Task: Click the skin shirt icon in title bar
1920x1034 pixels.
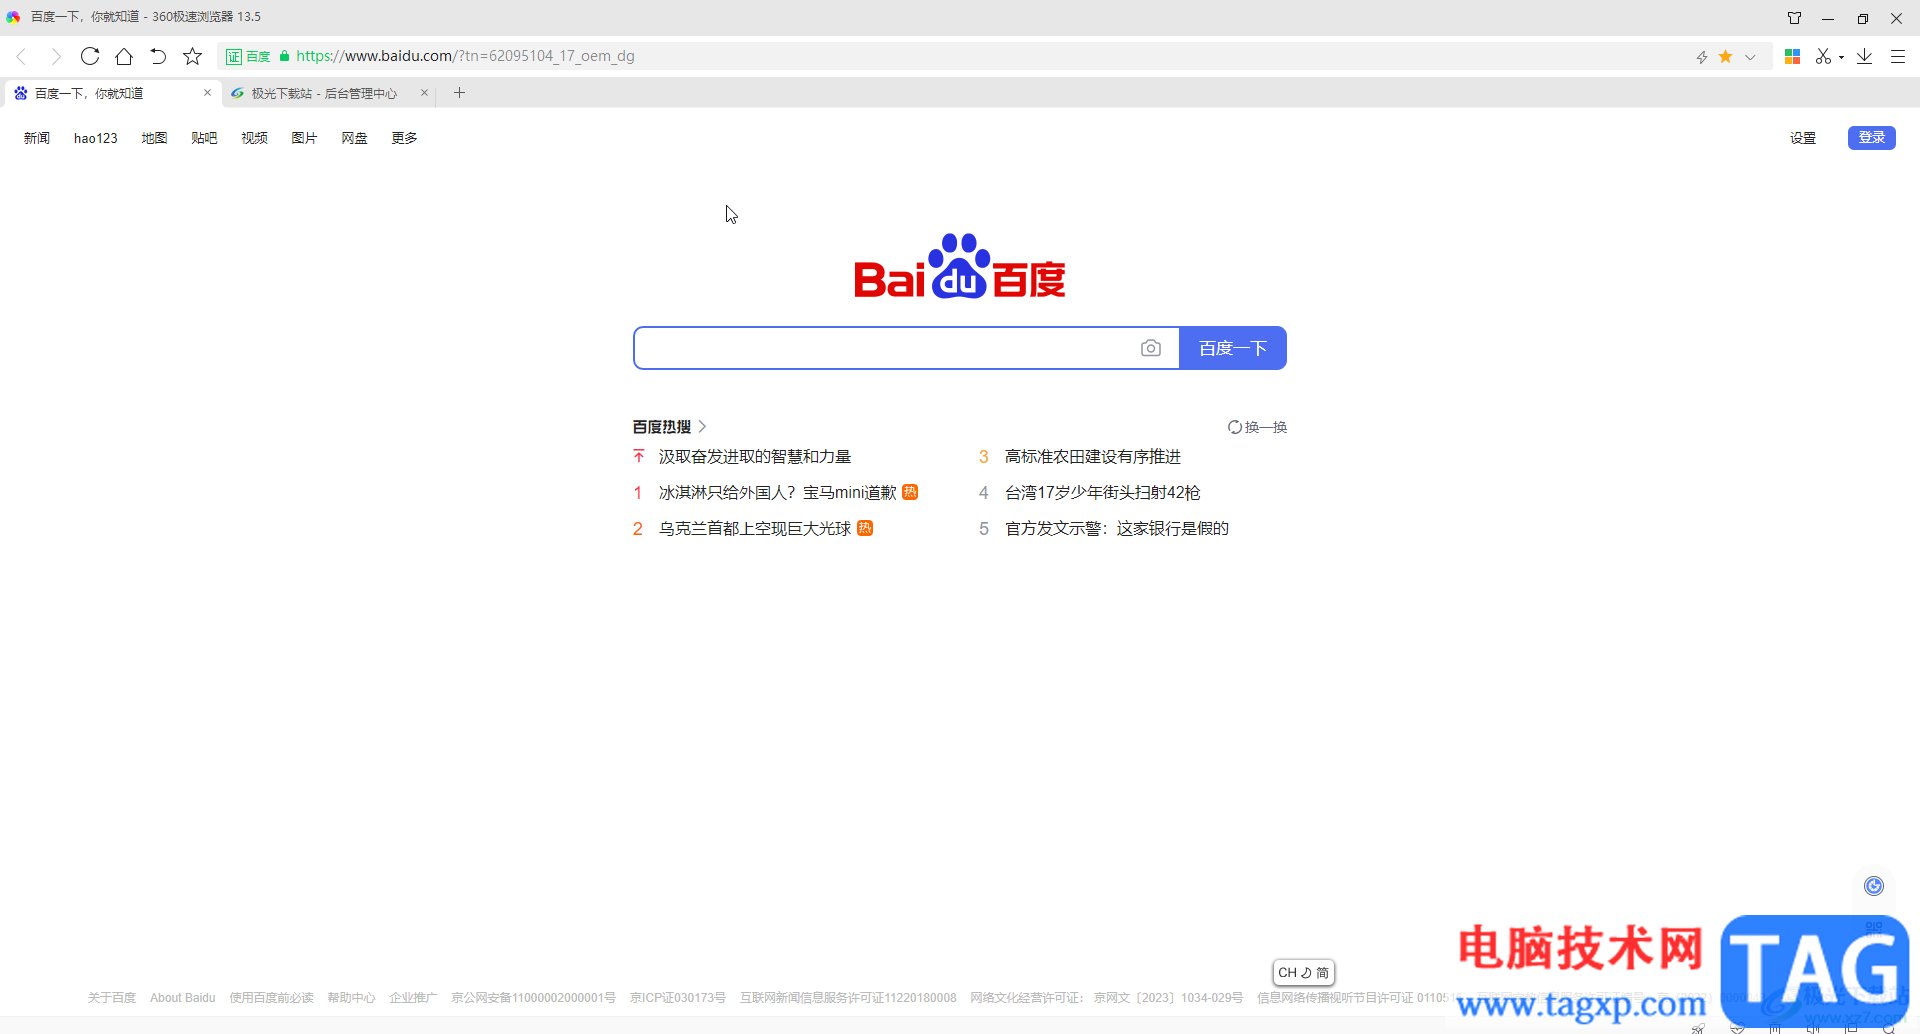Action: [1794, 18]
